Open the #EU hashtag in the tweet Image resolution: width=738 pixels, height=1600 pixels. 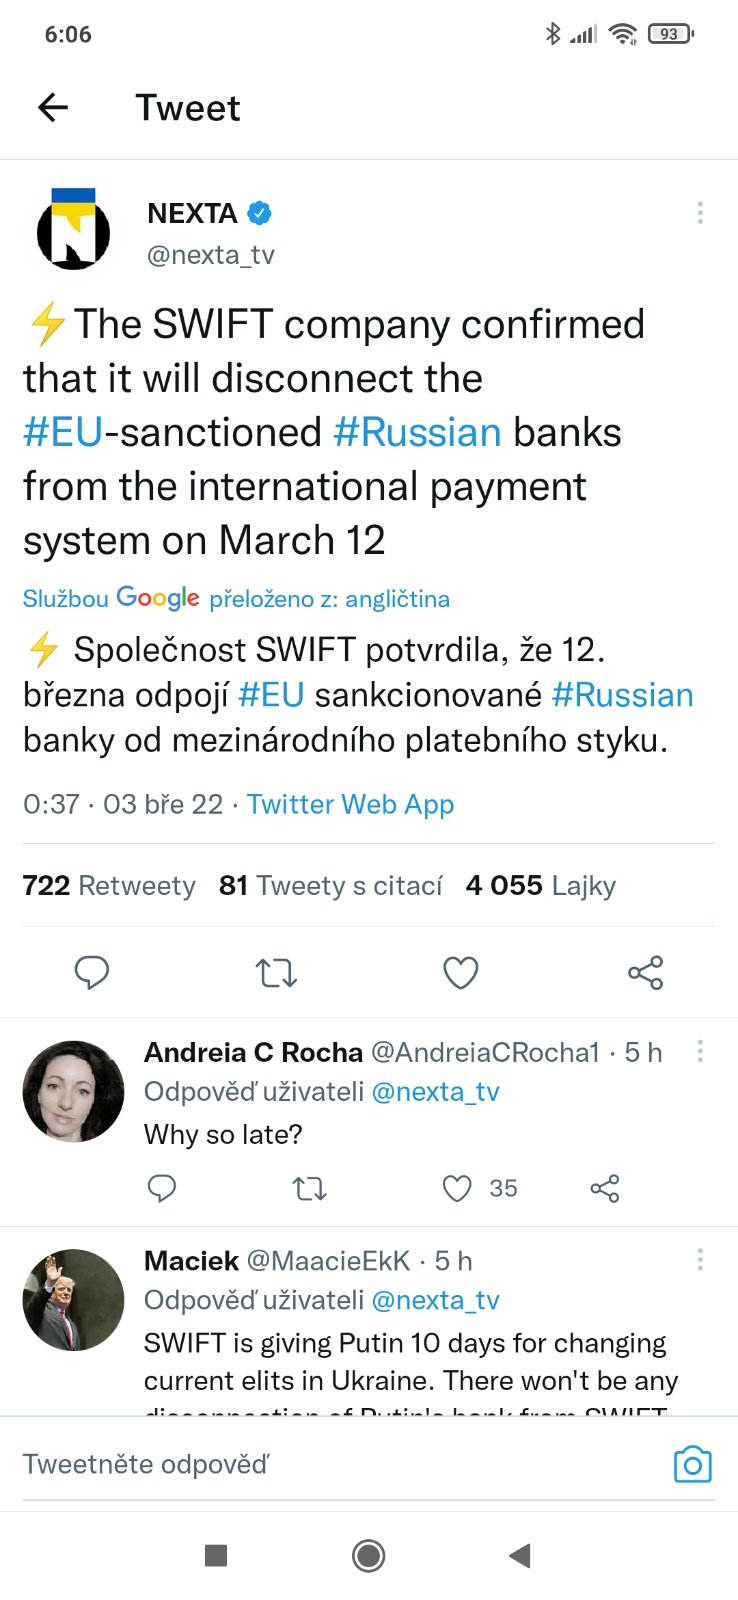point(63,432)
